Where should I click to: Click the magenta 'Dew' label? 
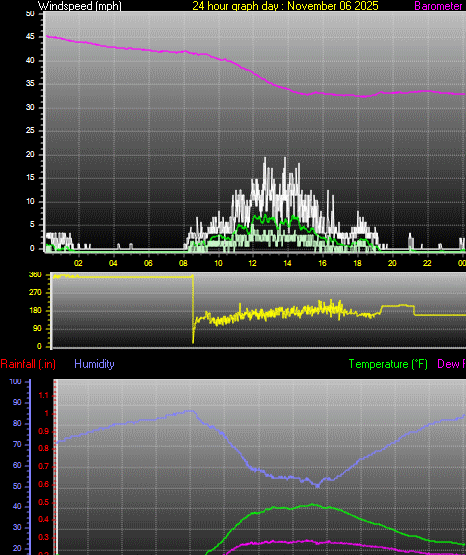click(x=447, y=364)
